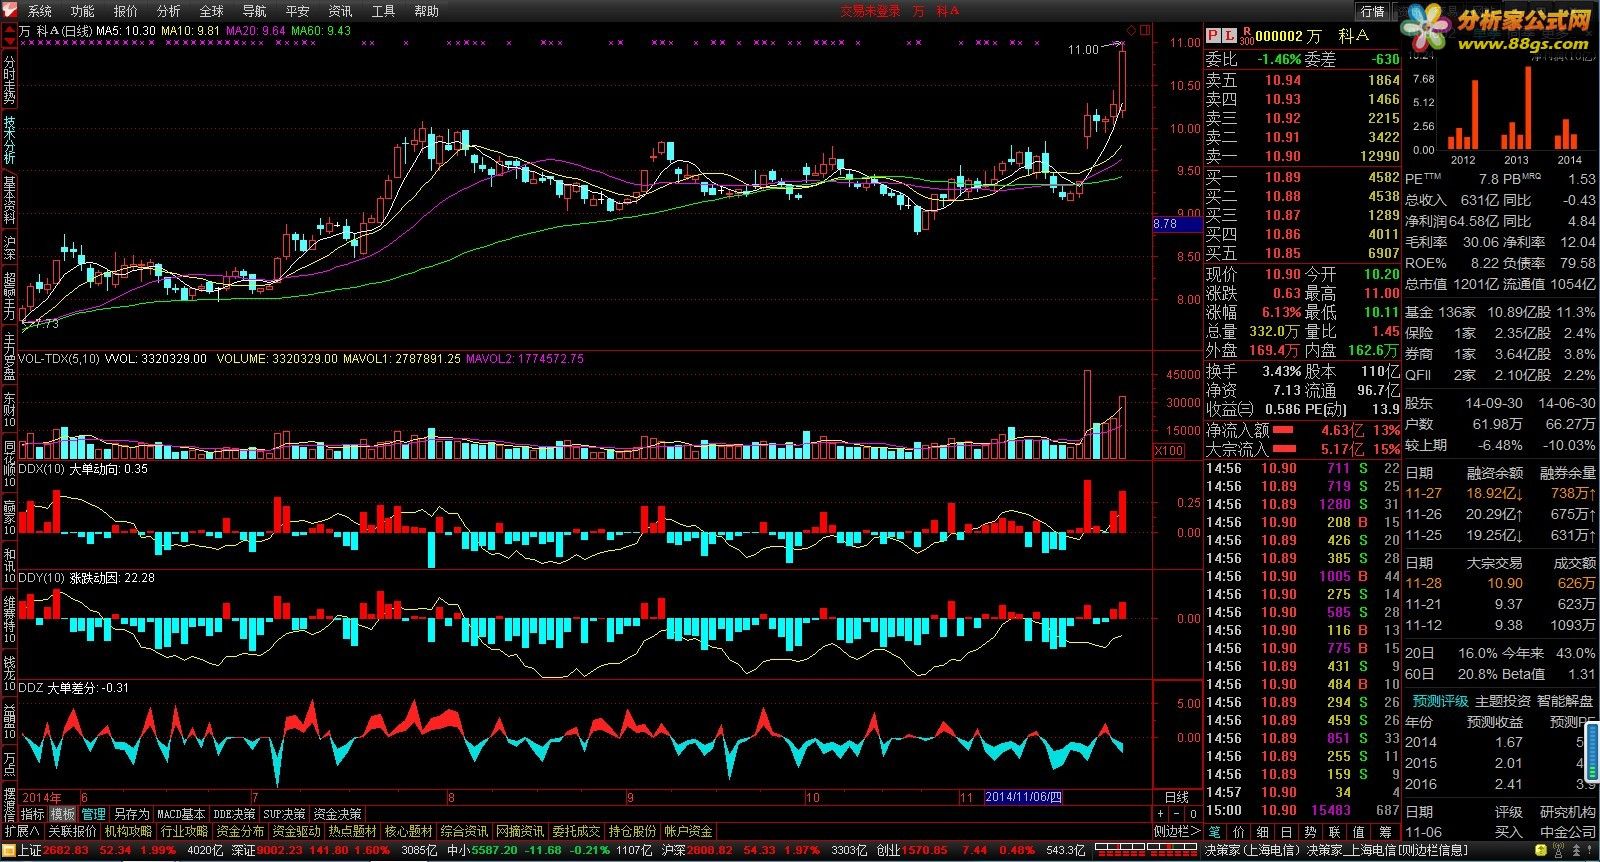Select the 筹 chip distribution tab
1600x862 pixels.
point(1385,832)
